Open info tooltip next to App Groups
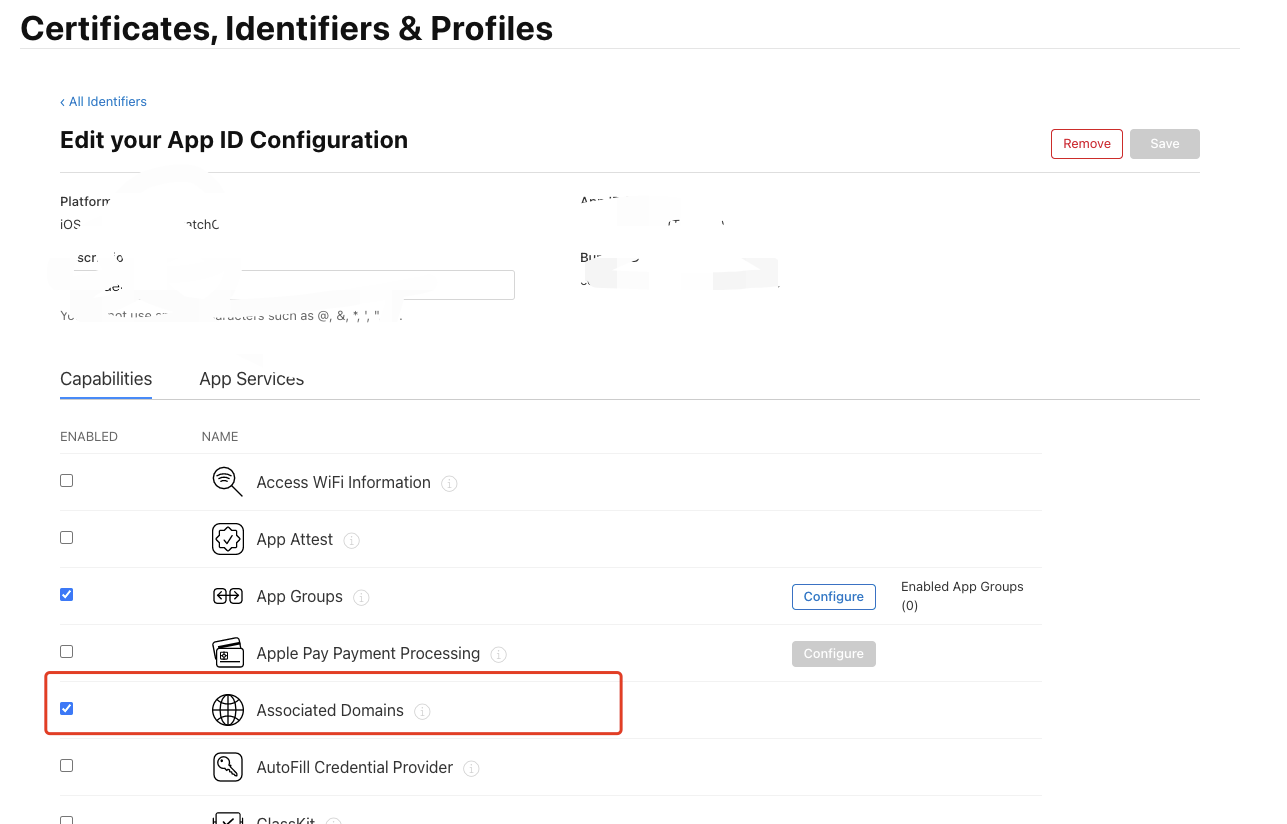 click(362, 598)
